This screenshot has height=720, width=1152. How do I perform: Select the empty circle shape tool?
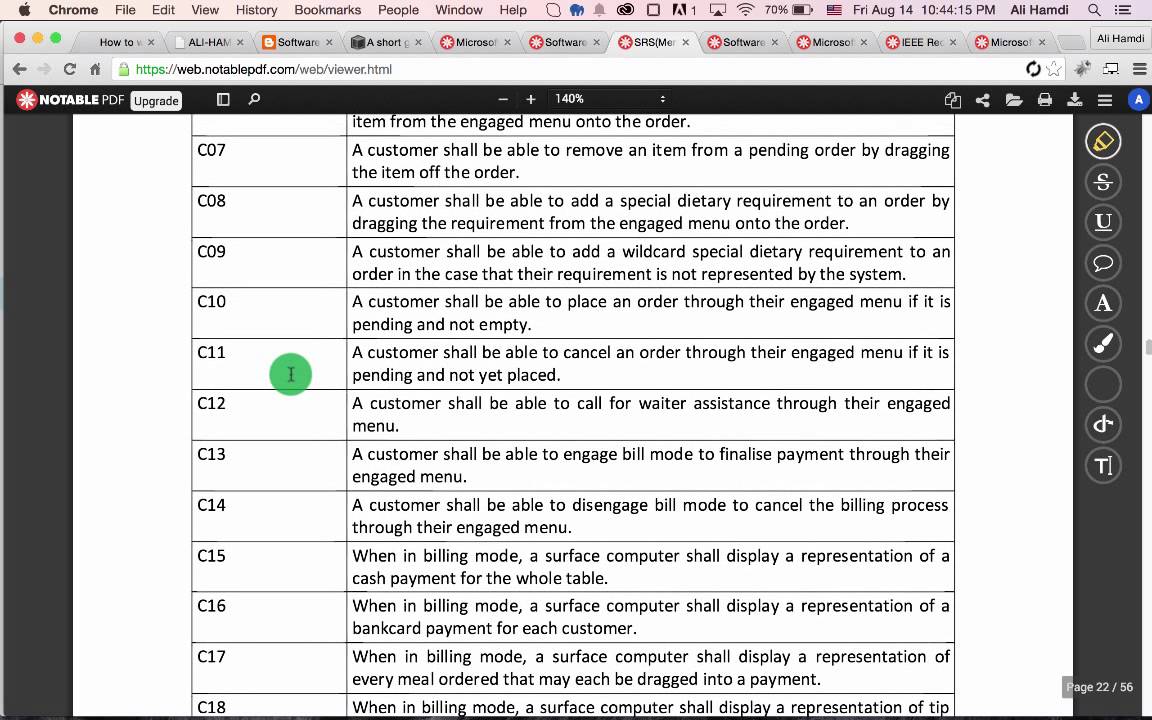pos(1103,384)
